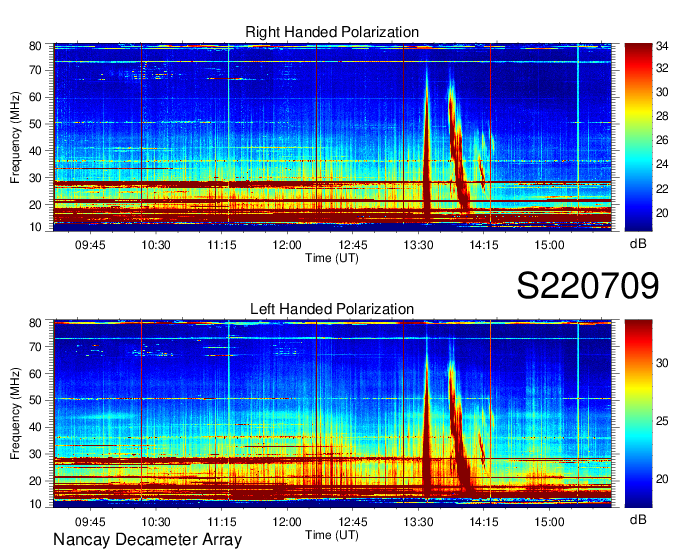
Task: Click the Nancay Decameter Array caption
Action: pos(147,540)
